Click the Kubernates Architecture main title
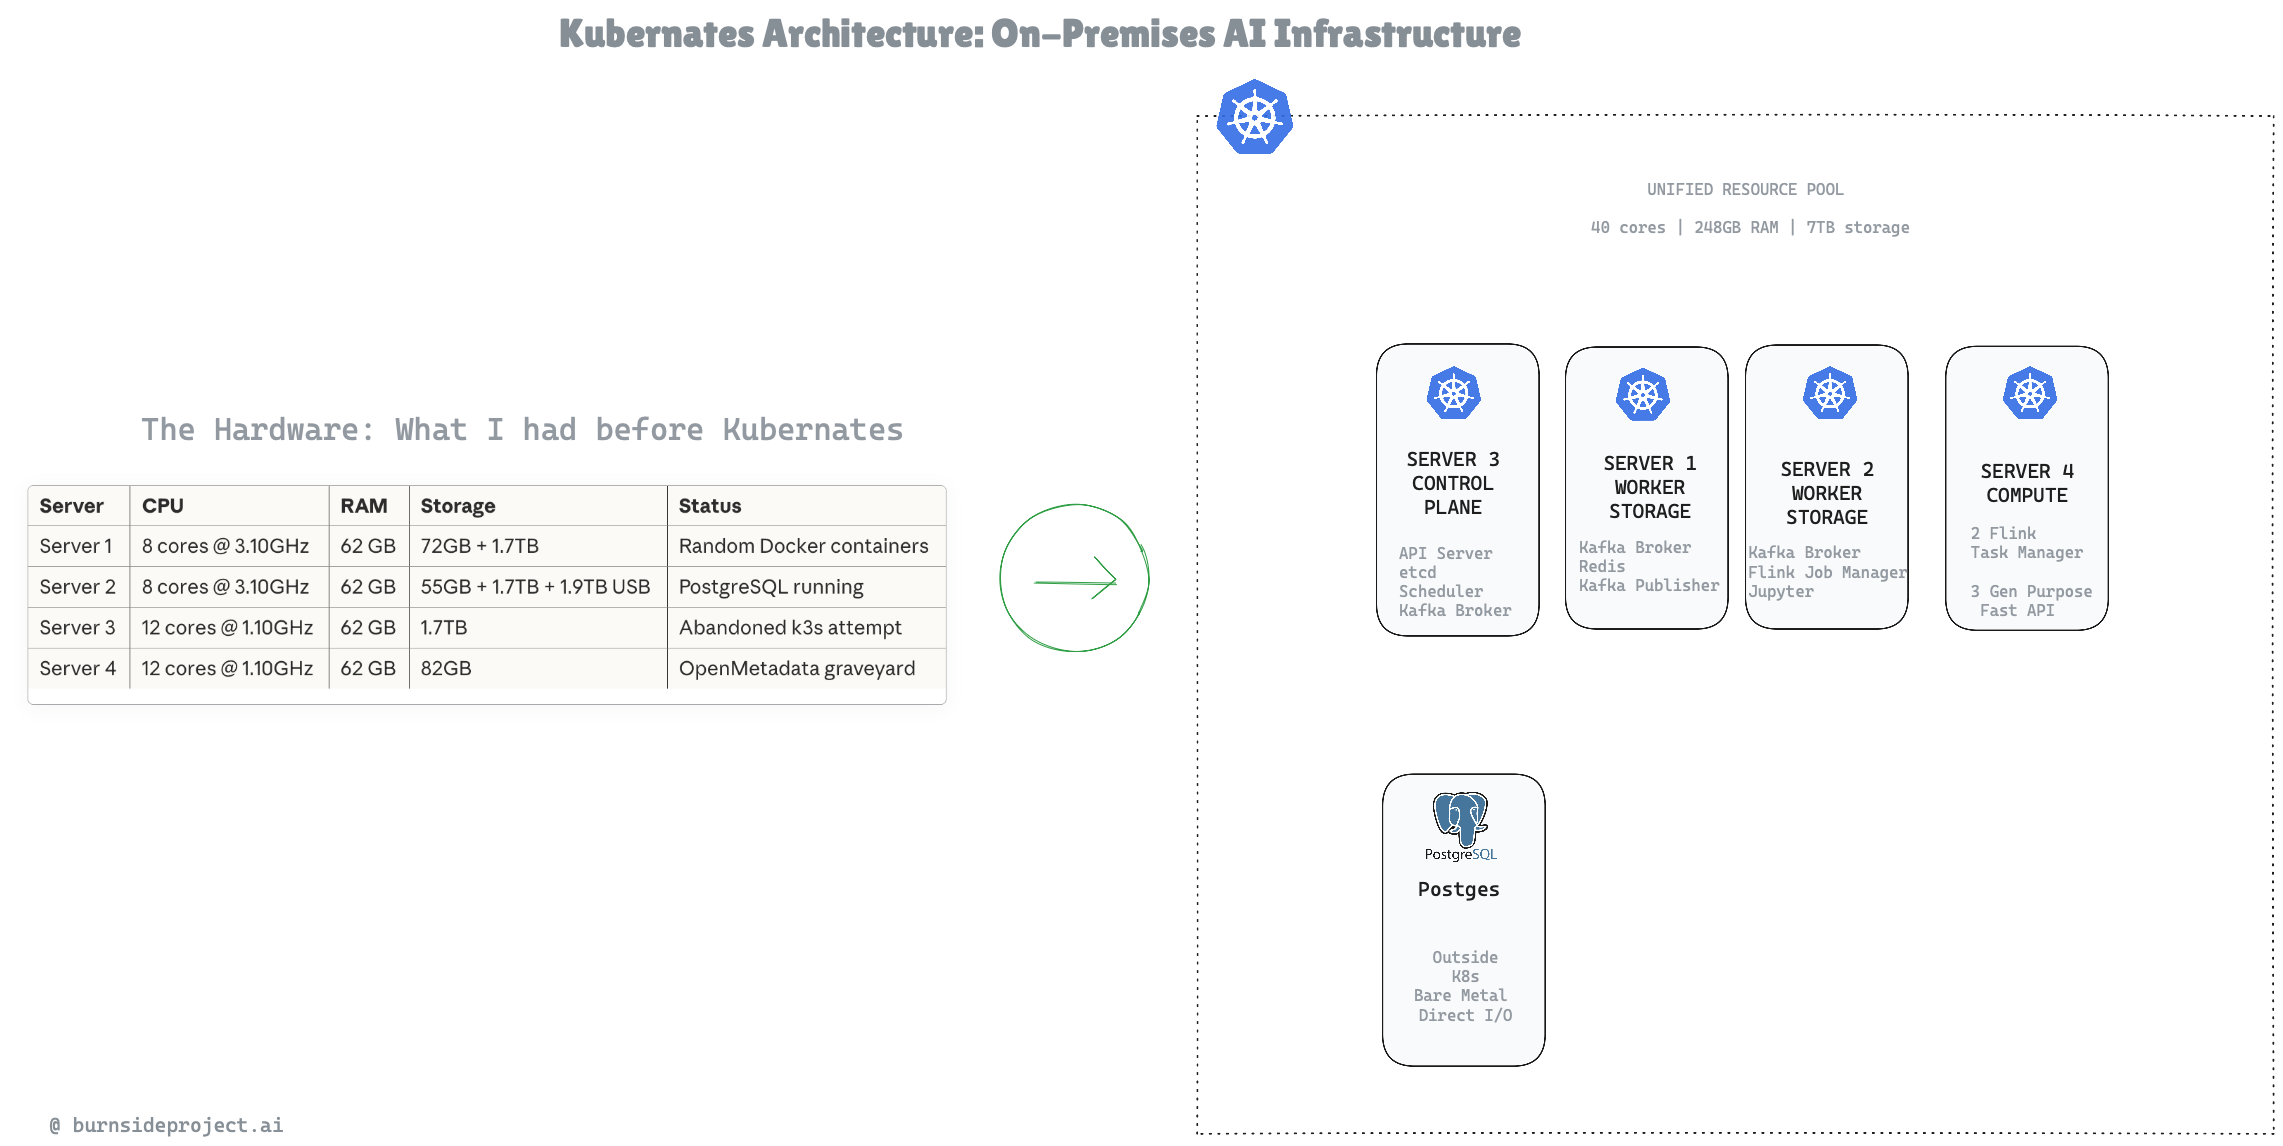2283x1146 pixels. coord(1039,34)
